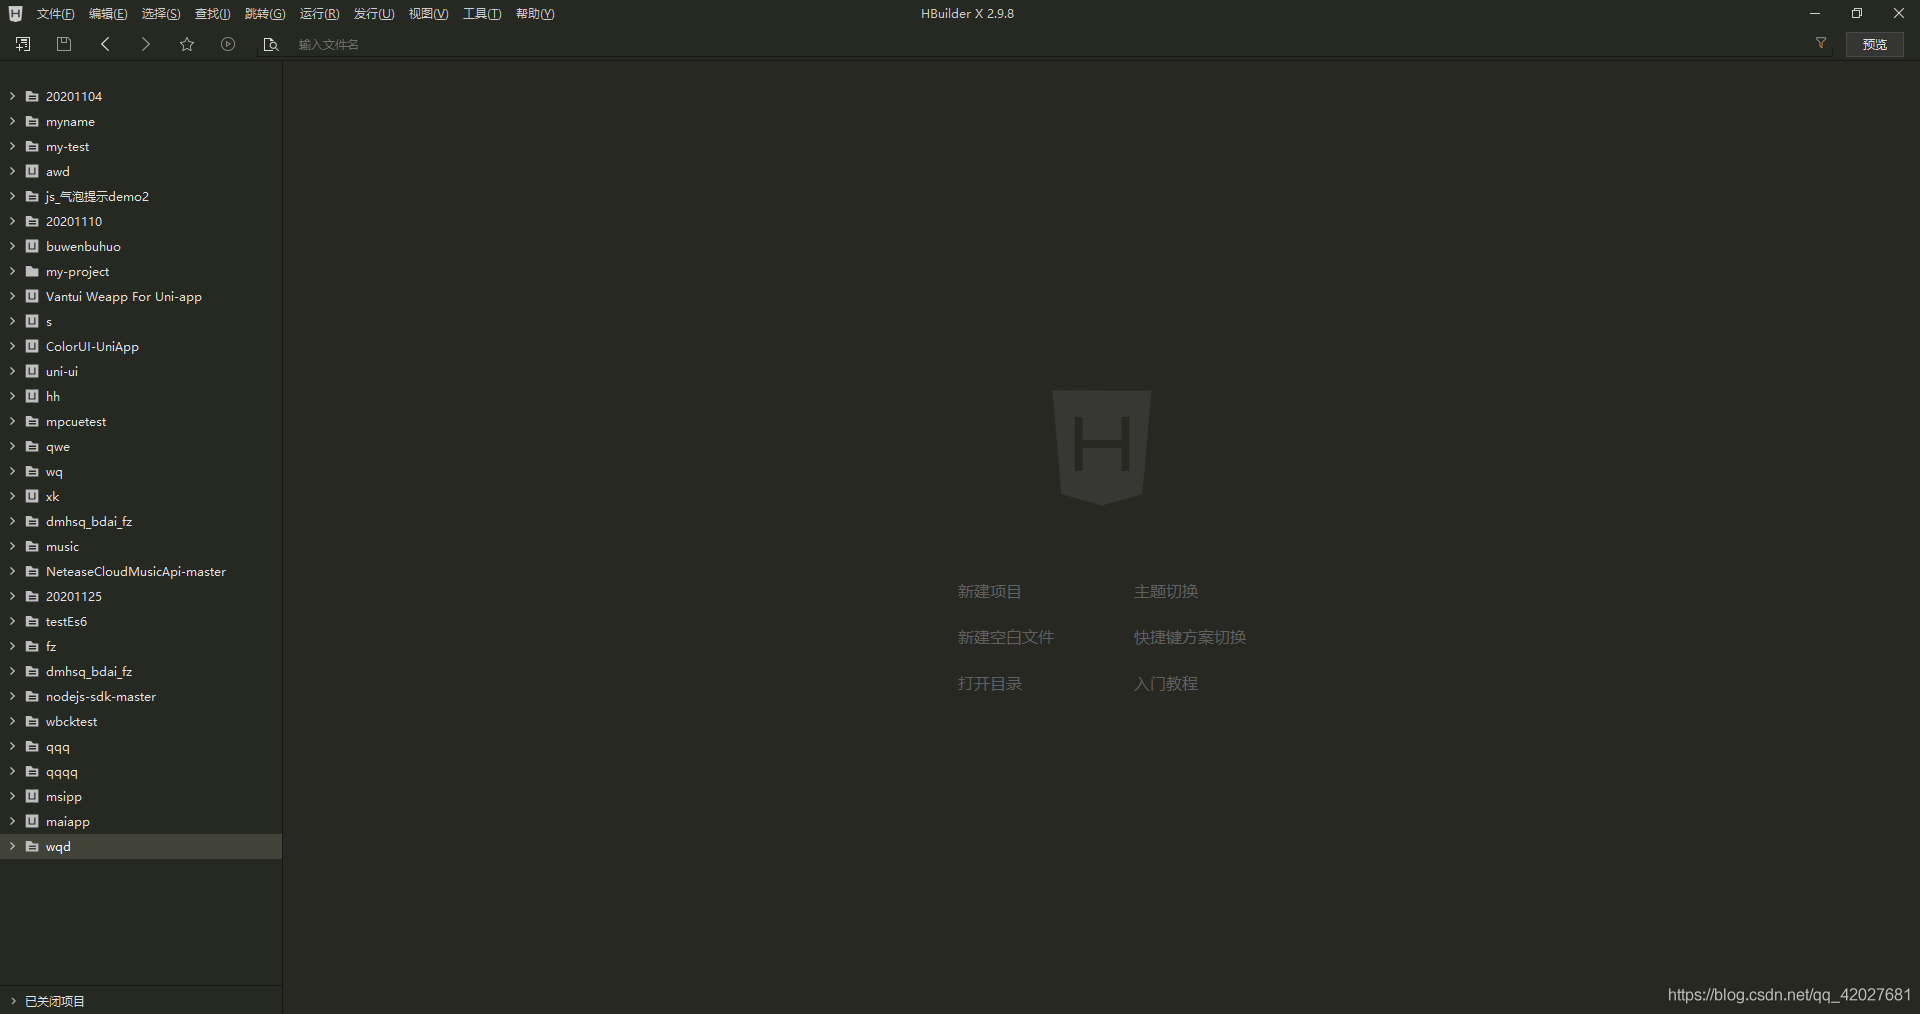Open the 运行(R) menu
This screenshot has width=1920, height=1014.
[x=319, y=14]
